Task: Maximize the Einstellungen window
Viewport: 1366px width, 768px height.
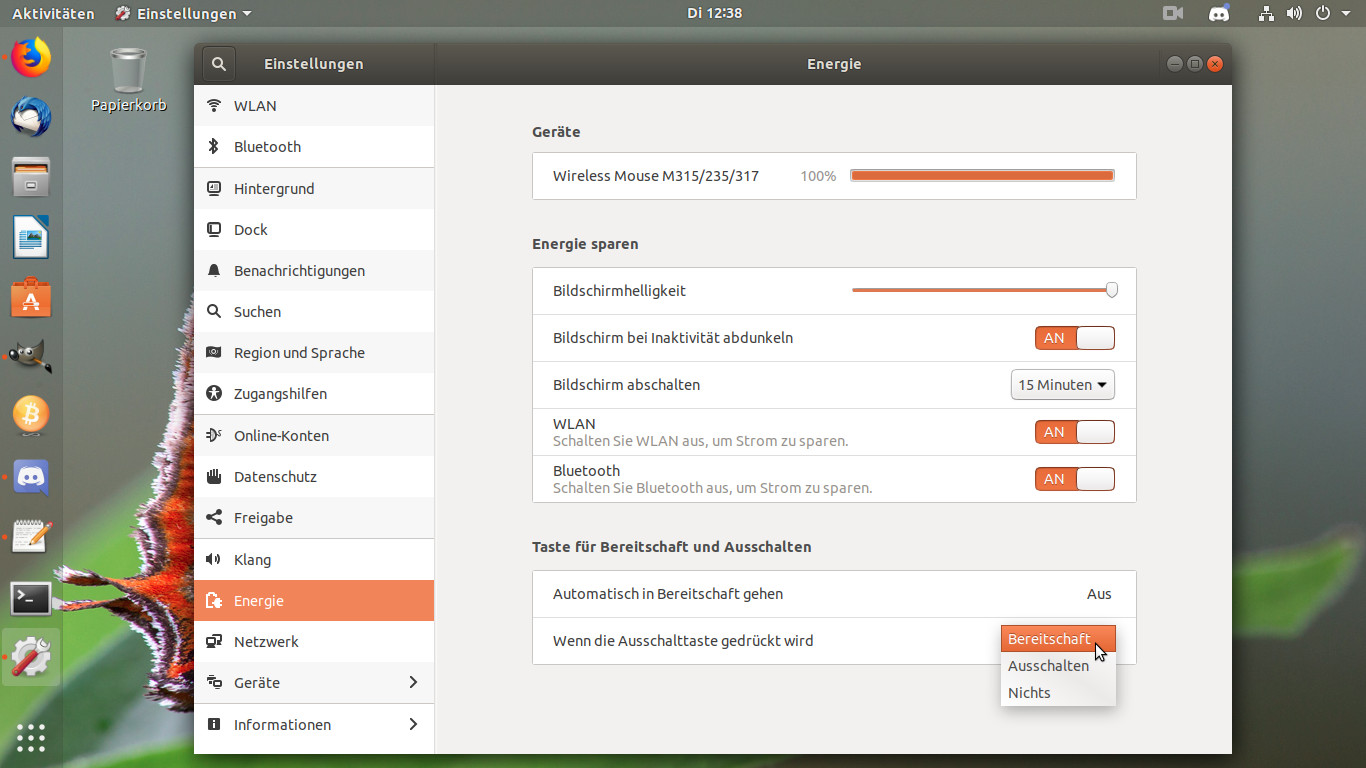Action: tap(1195, 64)
